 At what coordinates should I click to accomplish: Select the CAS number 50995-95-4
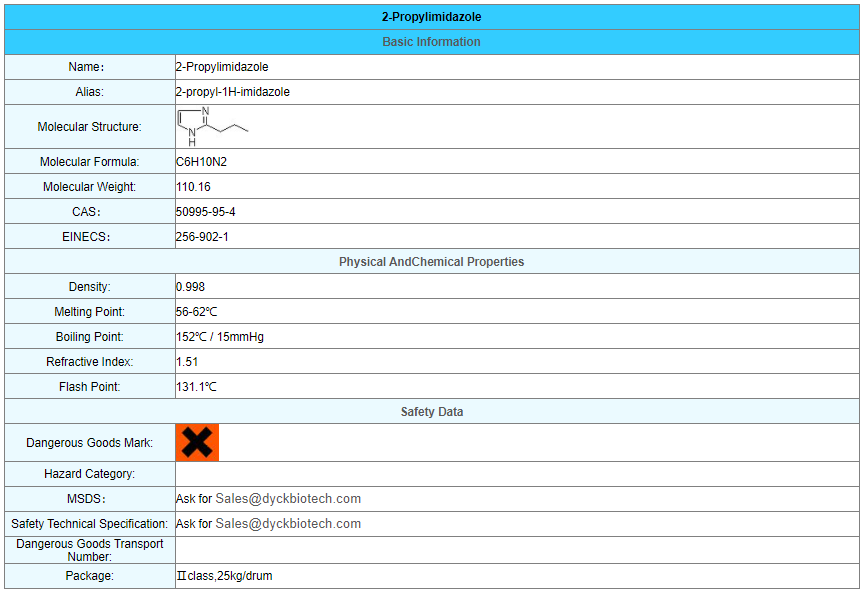tap(206, 212)
